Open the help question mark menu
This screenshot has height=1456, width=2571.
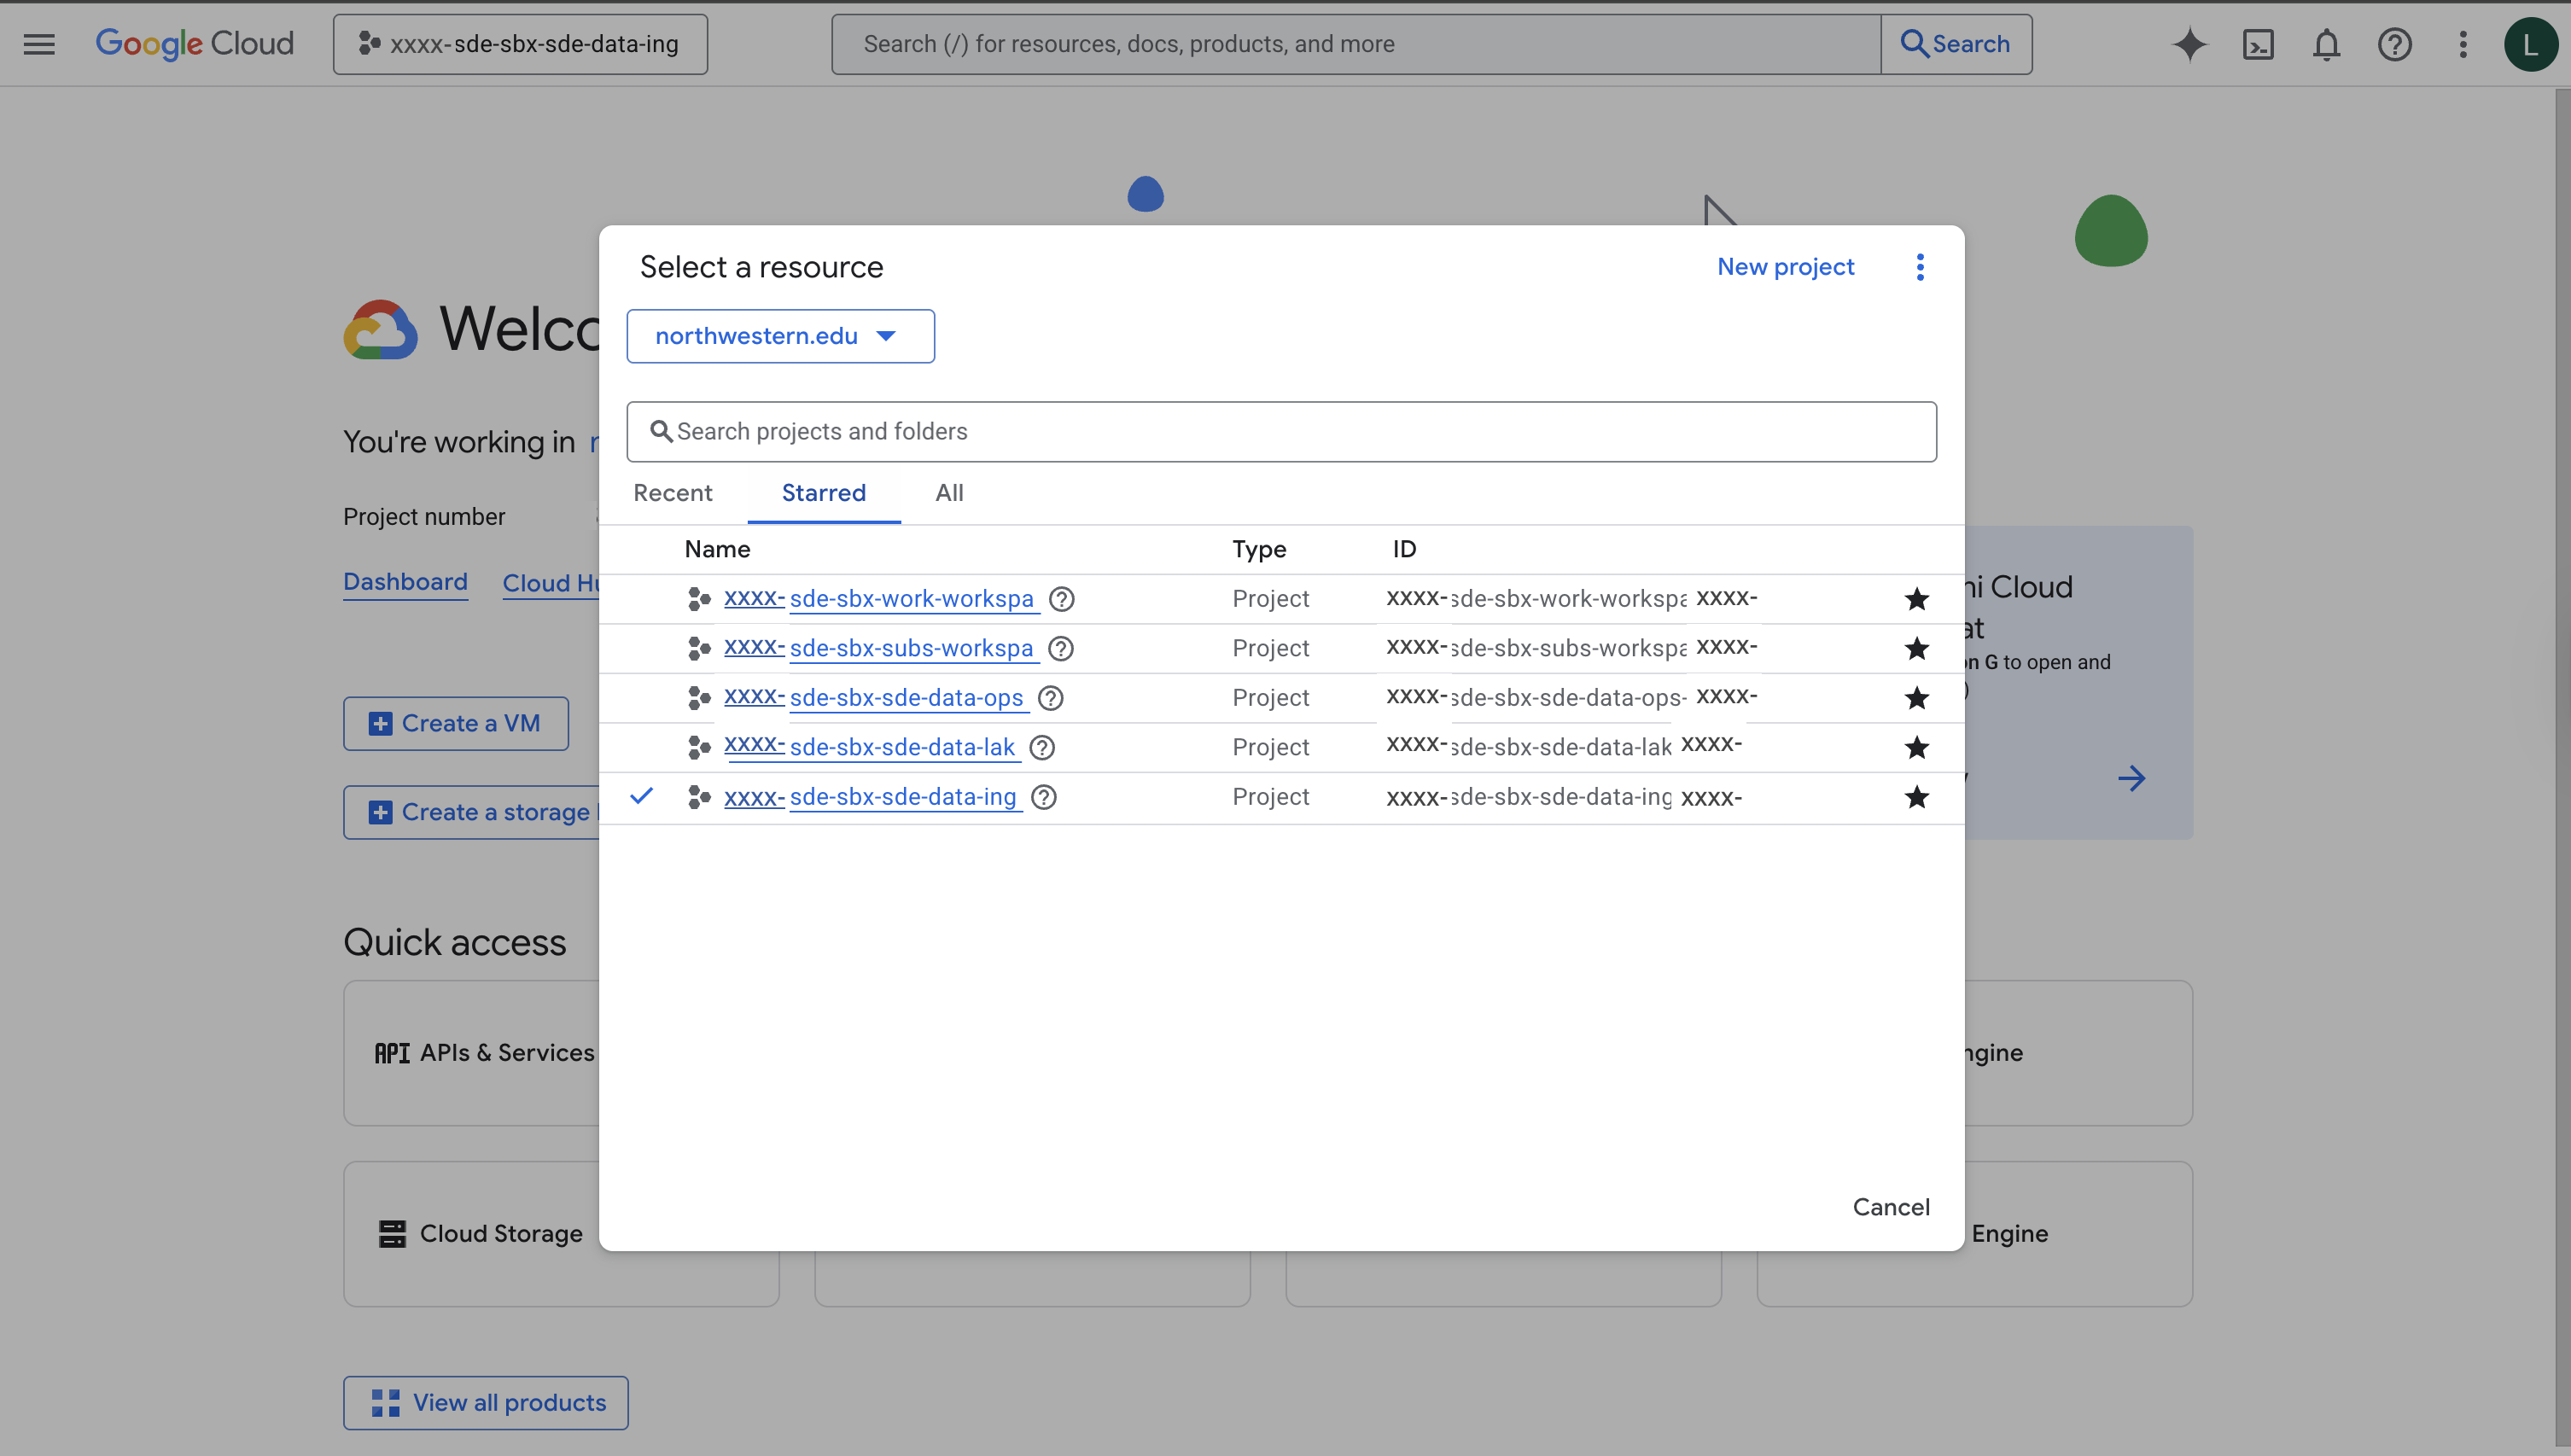[x=2394, y=44]
